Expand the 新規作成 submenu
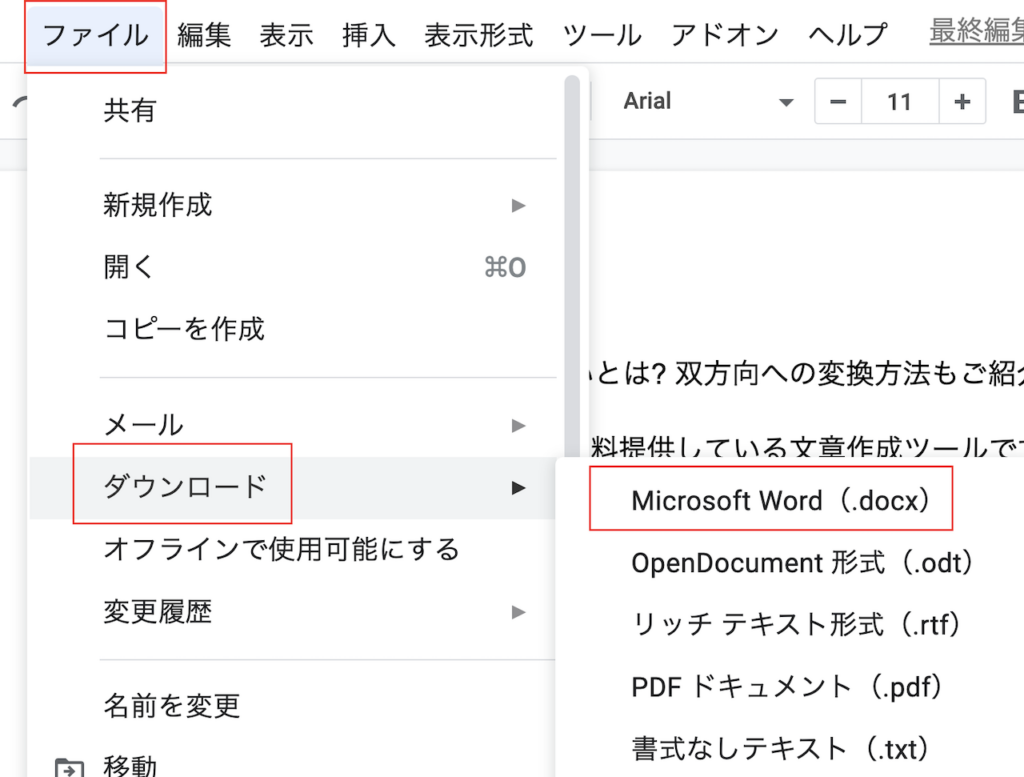This screenshot has height=777, width=1024. [x=293, y=205]
